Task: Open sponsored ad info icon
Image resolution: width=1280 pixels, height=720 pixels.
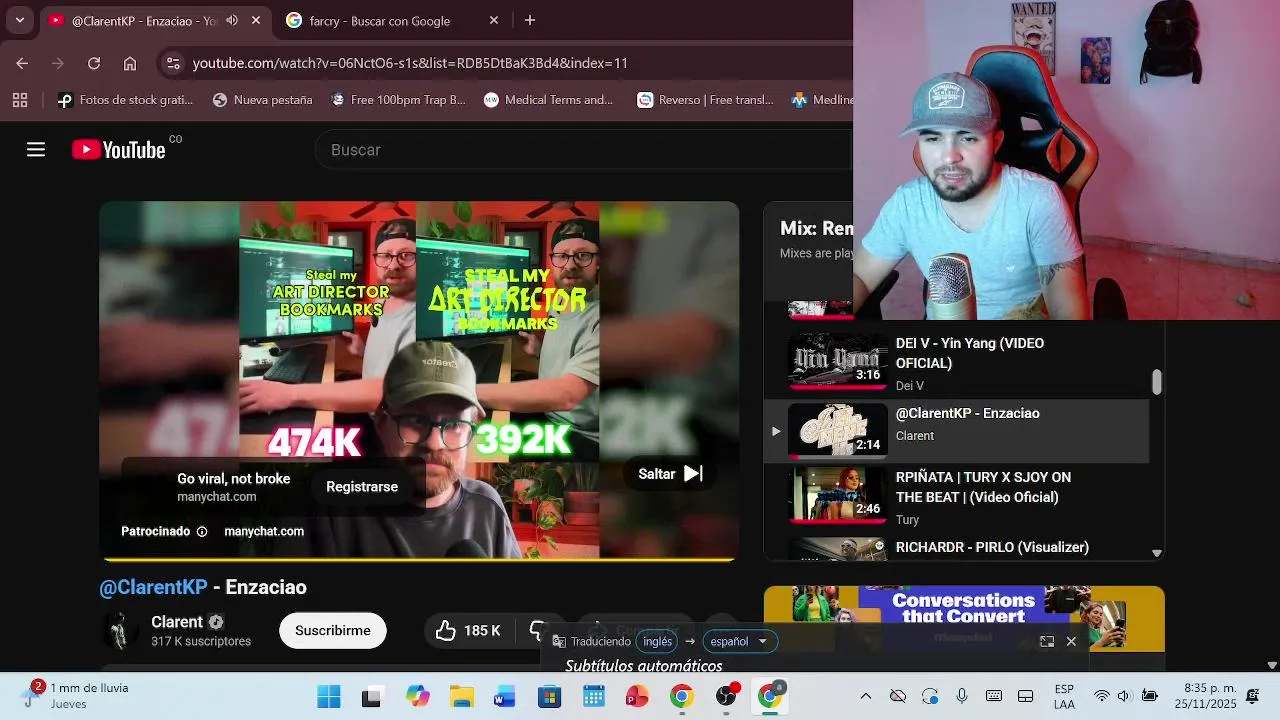Action: click(x=202, y=532)
